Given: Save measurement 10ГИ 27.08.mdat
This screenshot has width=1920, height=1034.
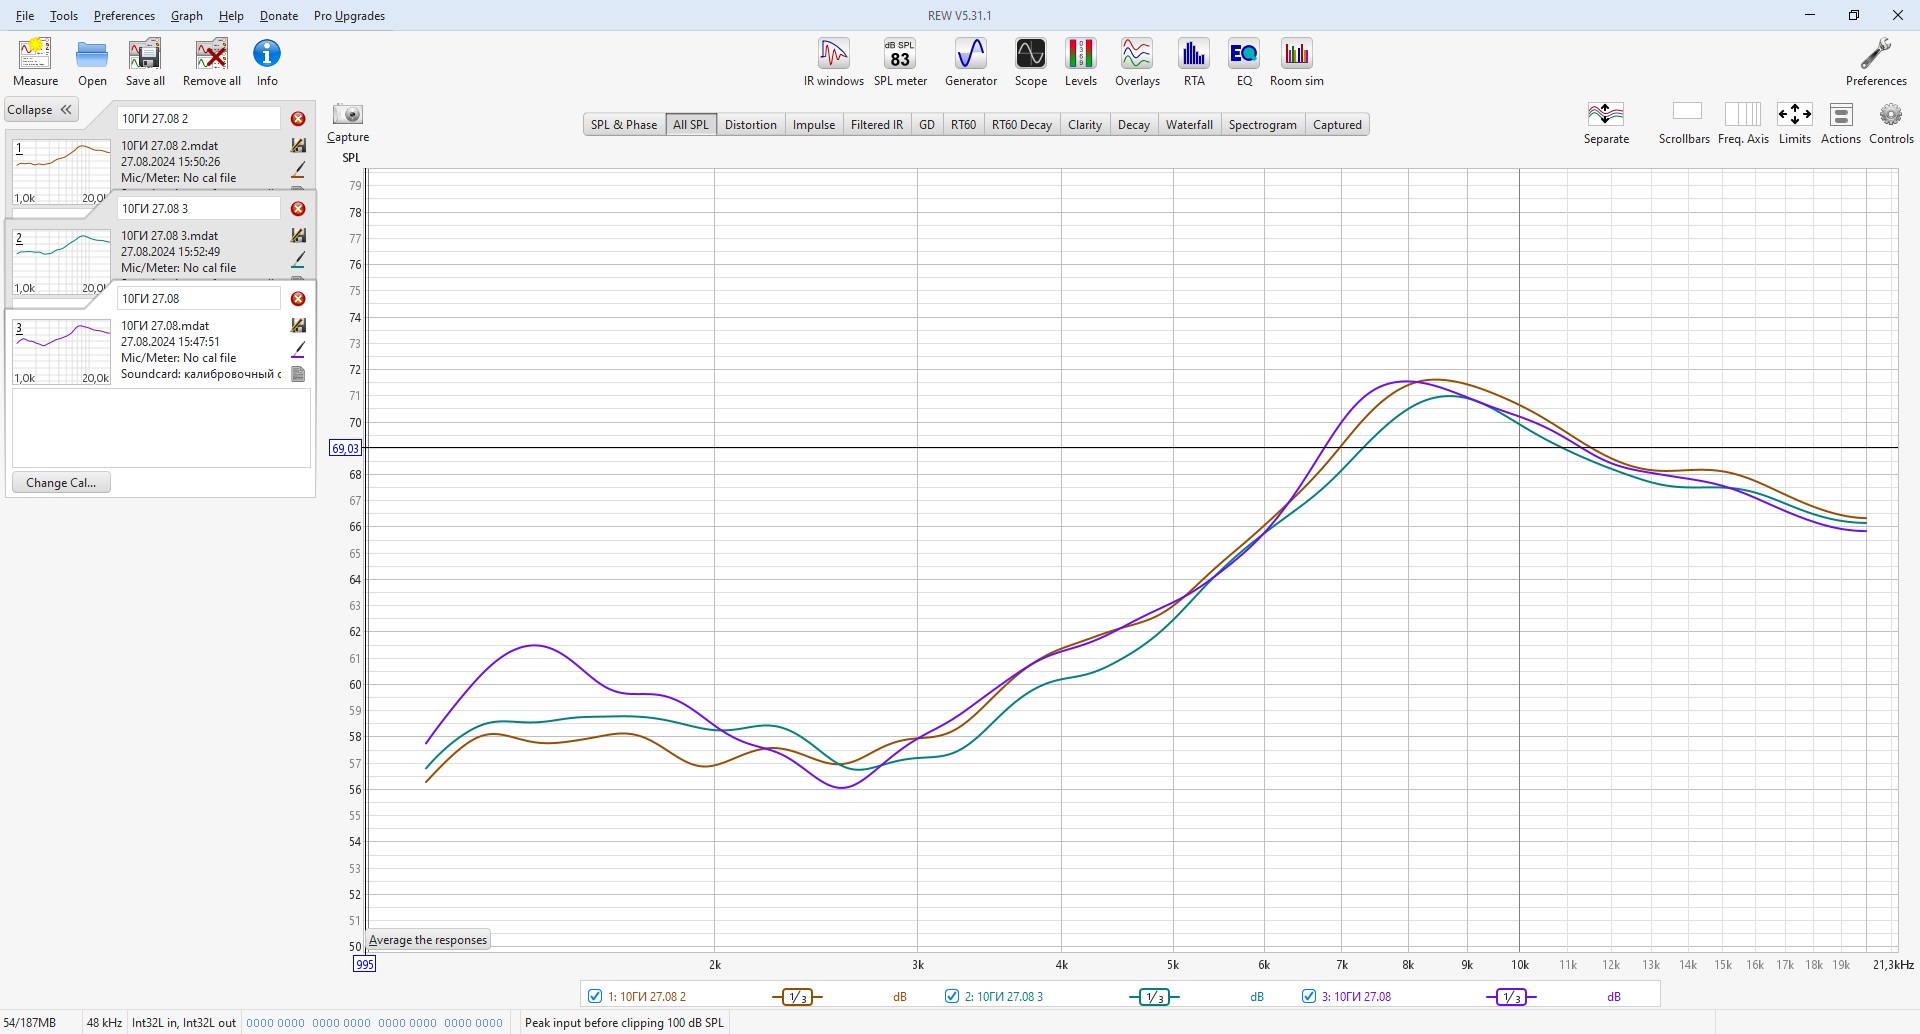Looking at the screenshot, I should [298, 325].
